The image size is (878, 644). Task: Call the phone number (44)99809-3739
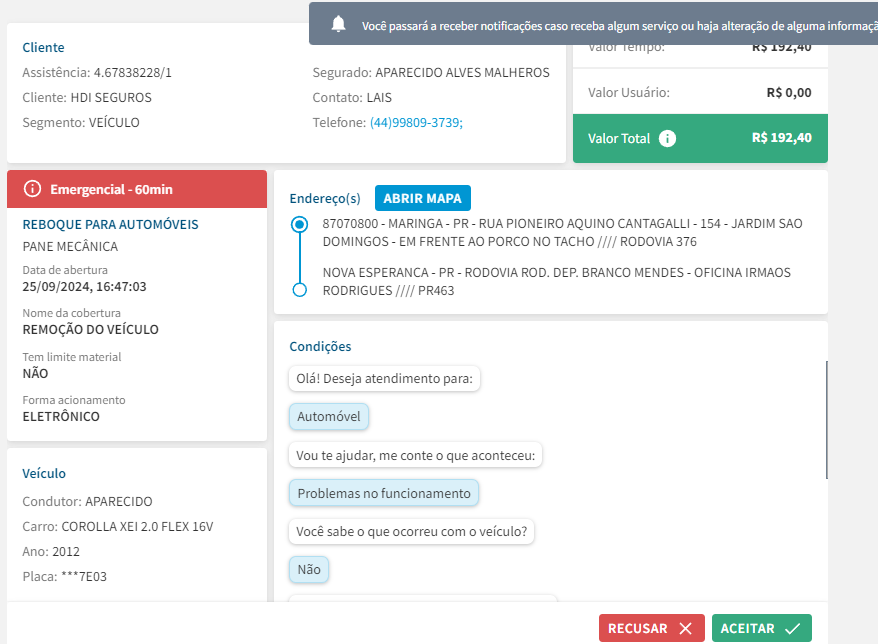tap(416, 123)
